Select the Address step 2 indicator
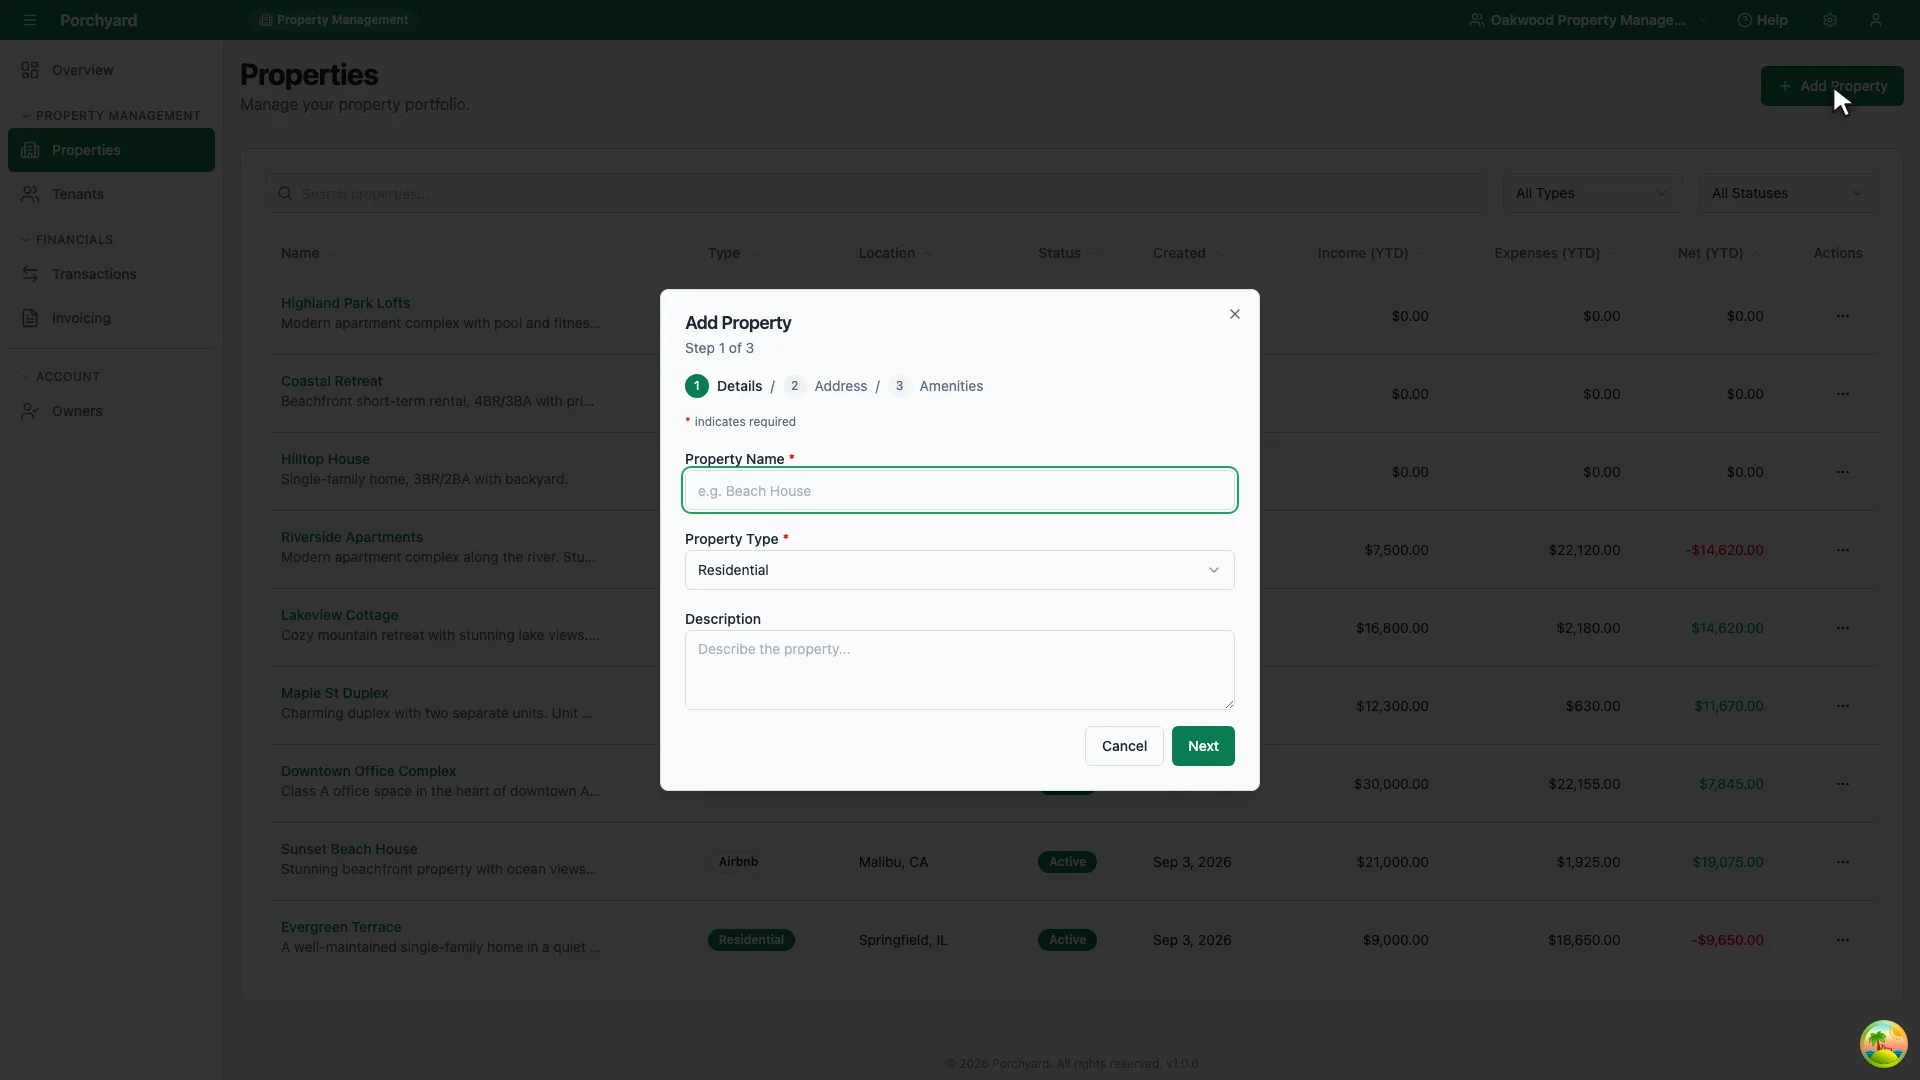 (x=825, y=386)
